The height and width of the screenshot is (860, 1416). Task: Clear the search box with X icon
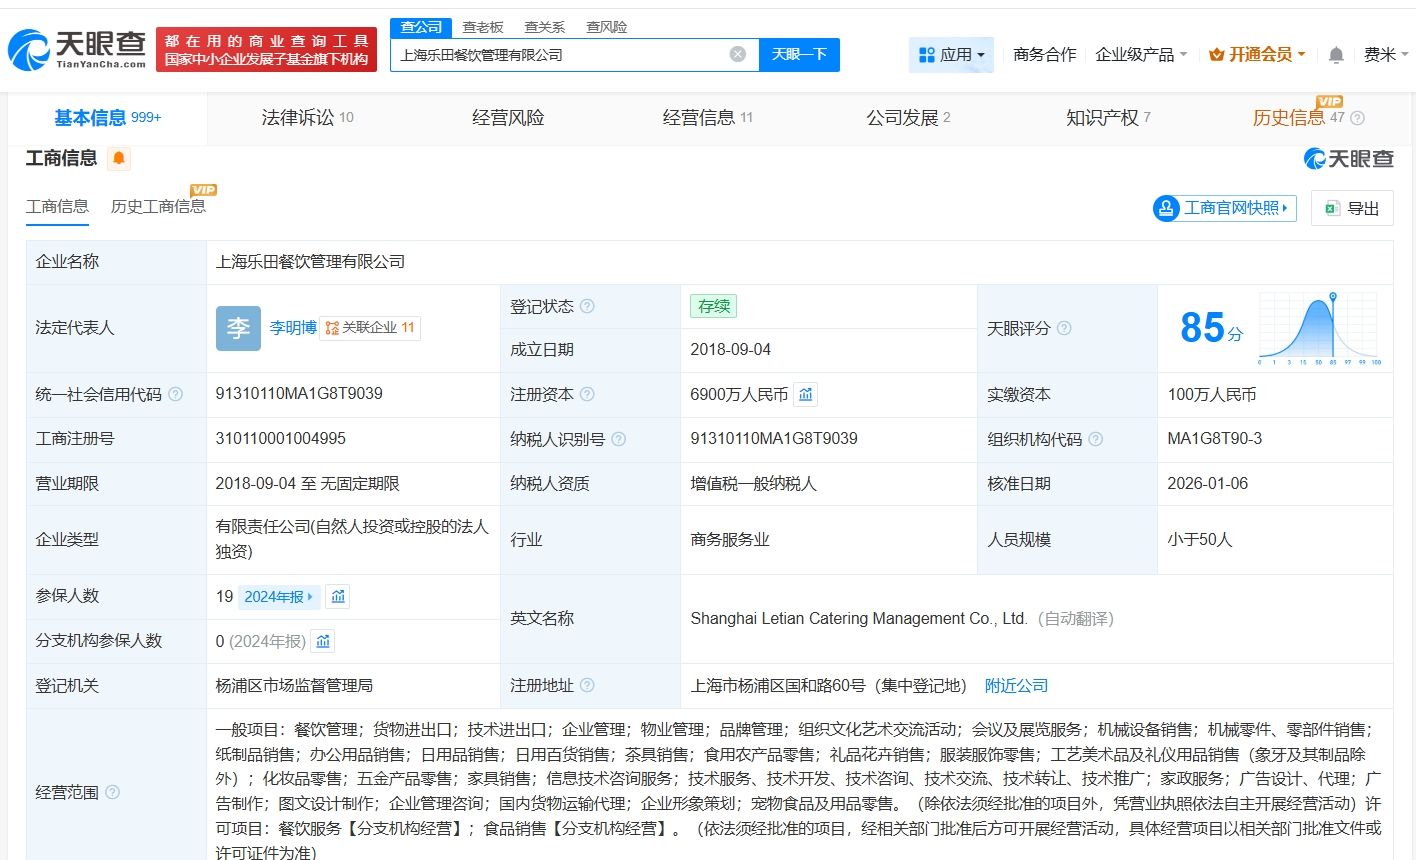pos(738,55)
